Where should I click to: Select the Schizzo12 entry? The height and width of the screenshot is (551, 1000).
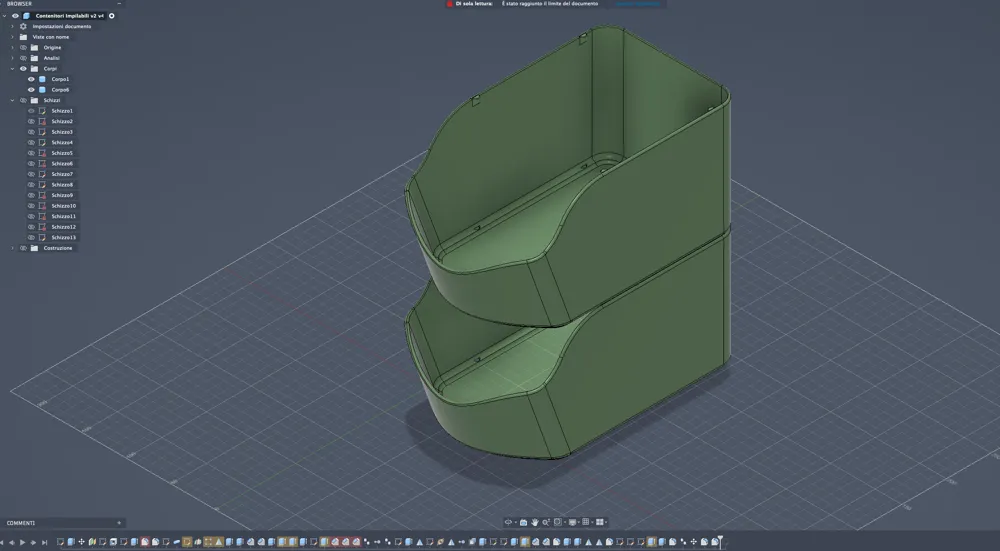pos(63,227)
